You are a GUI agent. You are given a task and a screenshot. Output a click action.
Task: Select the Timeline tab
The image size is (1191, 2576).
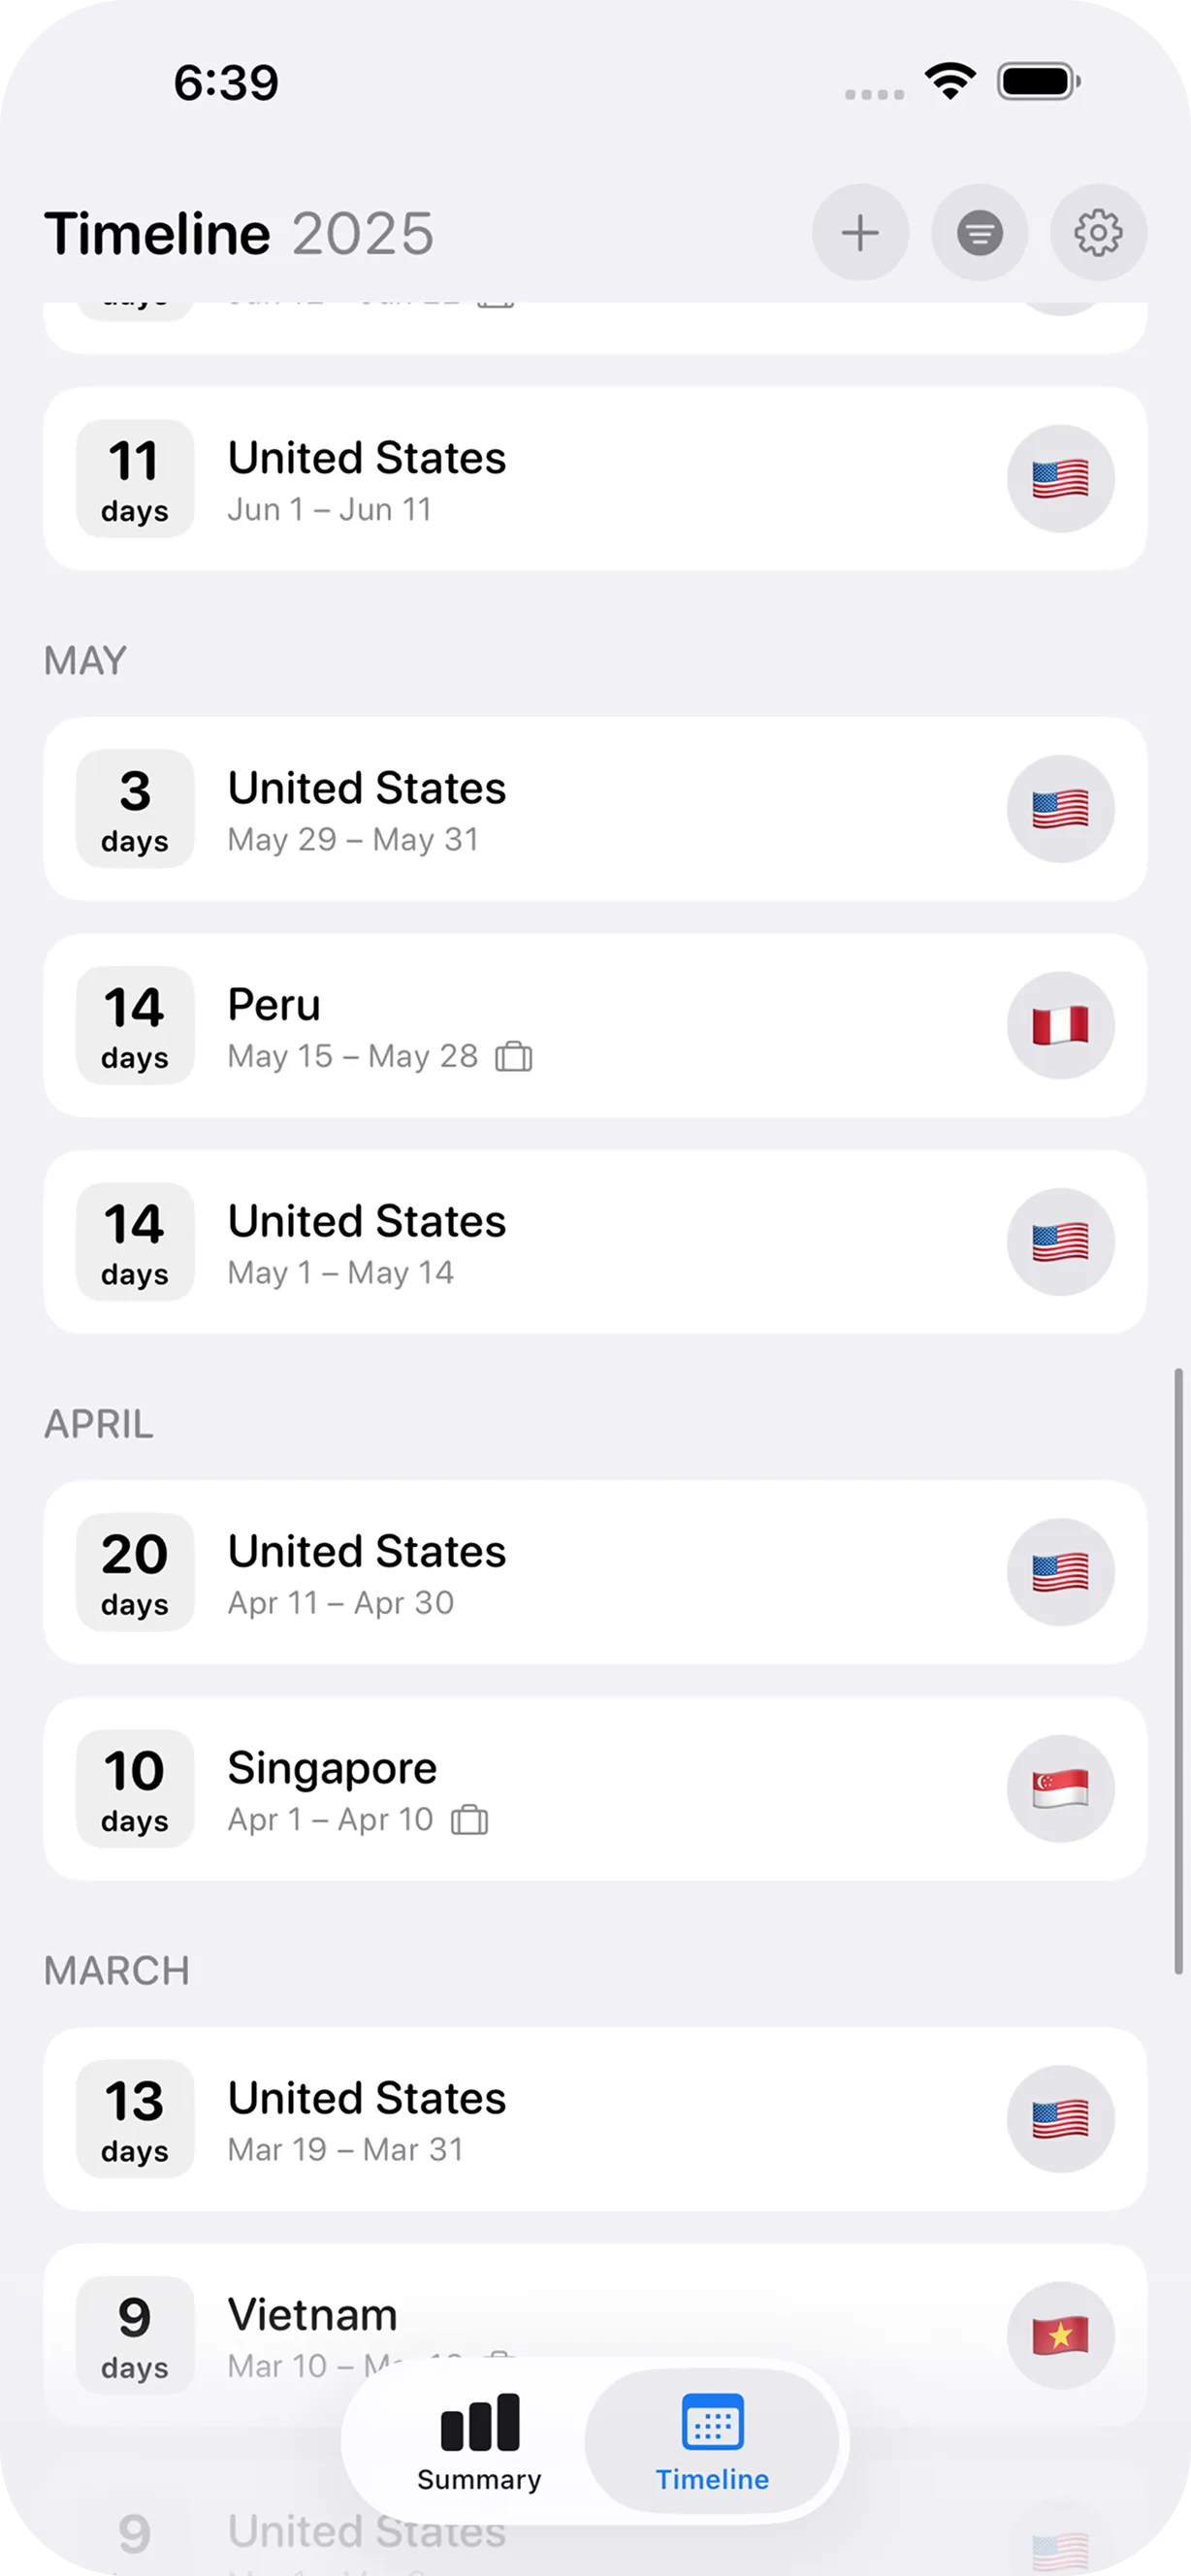pyautogui.click(x=712, y=2441)
